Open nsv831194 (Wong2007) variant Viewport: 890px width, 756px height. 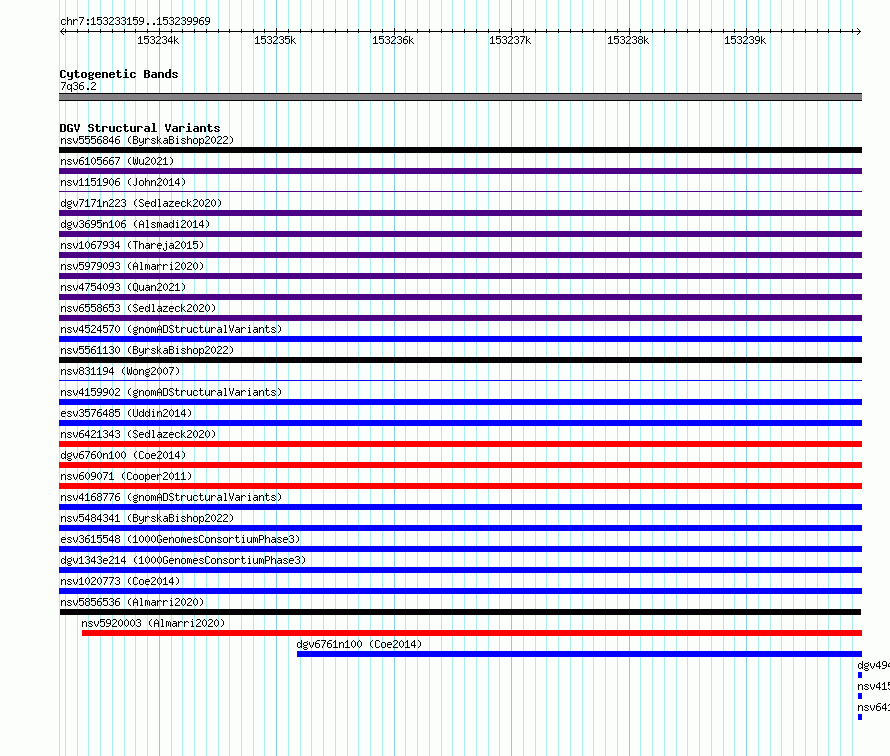(x=120, y=371)
